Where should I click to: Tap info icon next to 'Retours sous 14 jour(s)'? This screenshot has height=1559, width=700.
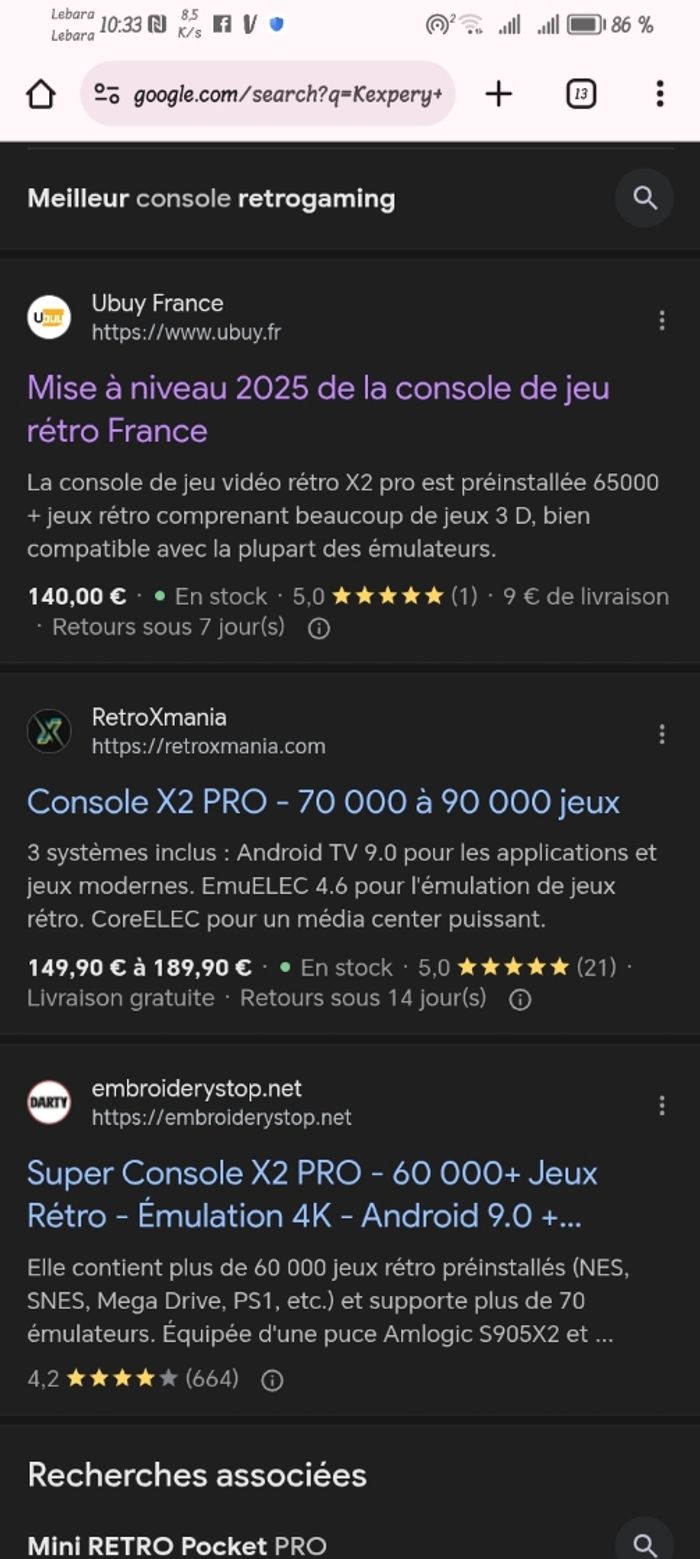520,999
